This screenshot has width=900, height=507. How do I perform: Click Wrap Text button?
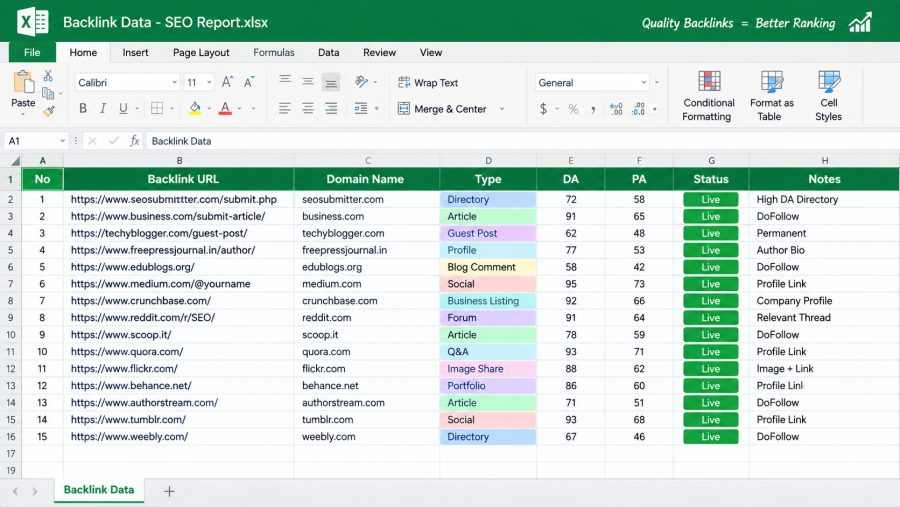point(428,83)
